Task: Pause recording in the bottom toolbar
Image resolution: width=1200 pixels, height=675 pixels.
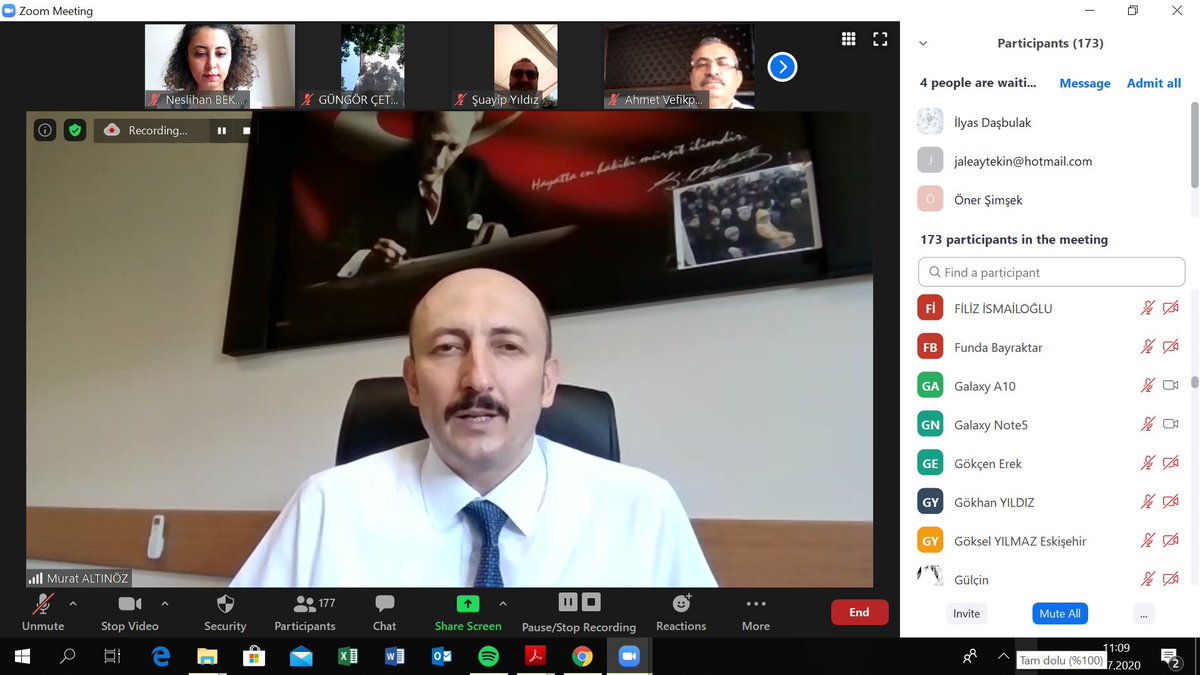Action: coord(568,602)
